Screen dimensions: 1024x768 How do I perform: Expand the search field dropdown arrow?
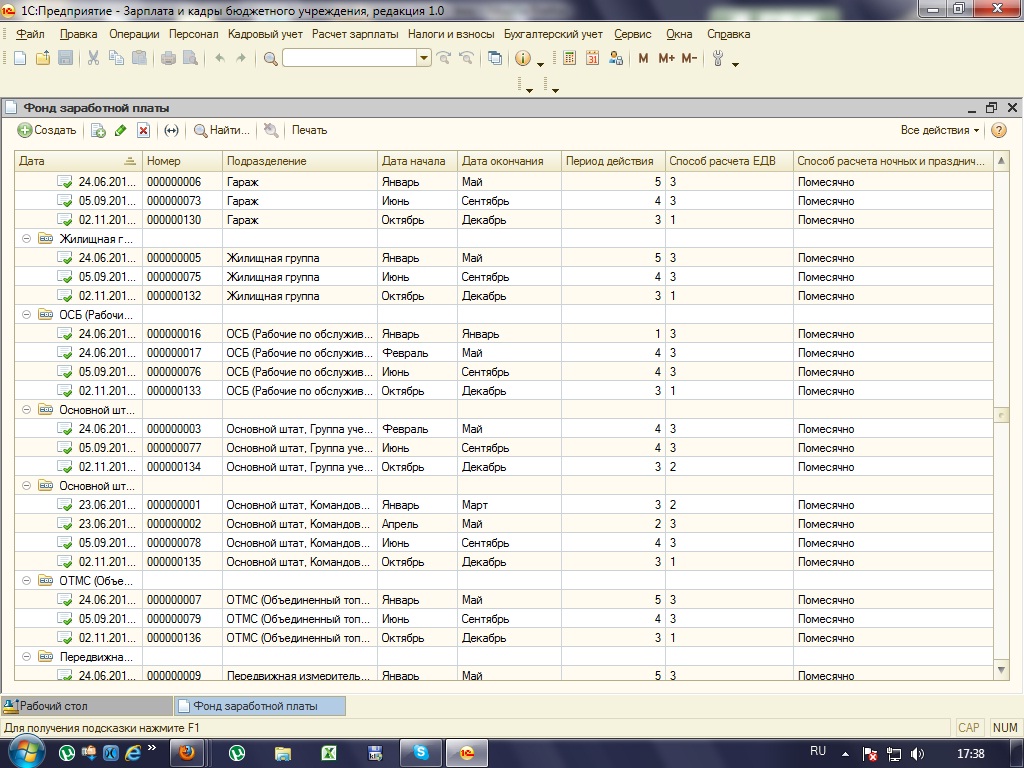click(x=424, y=59)
